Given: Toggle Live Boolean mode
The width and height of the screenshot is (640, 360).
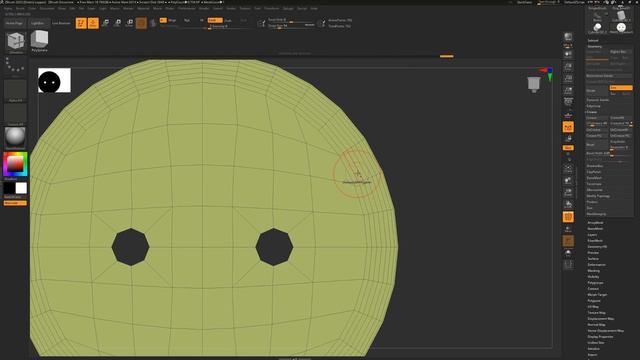Looking at the screenshot, I should (61, 23).
